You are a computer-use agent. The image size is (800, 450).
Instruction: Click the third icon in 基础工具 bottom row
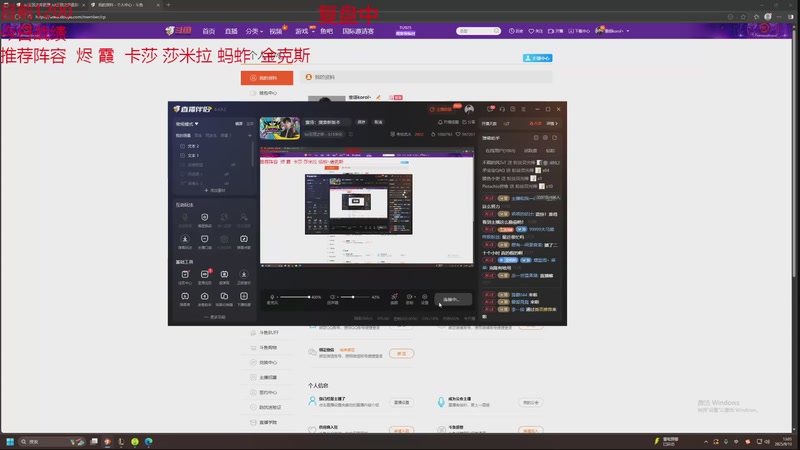tap(224, 298)
